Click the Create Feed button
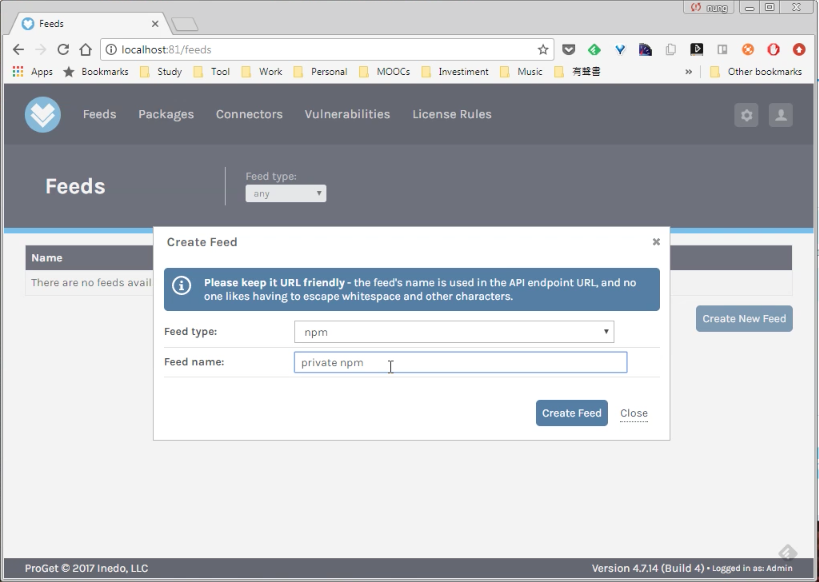 pyautogui.click(x=571, y=413)
